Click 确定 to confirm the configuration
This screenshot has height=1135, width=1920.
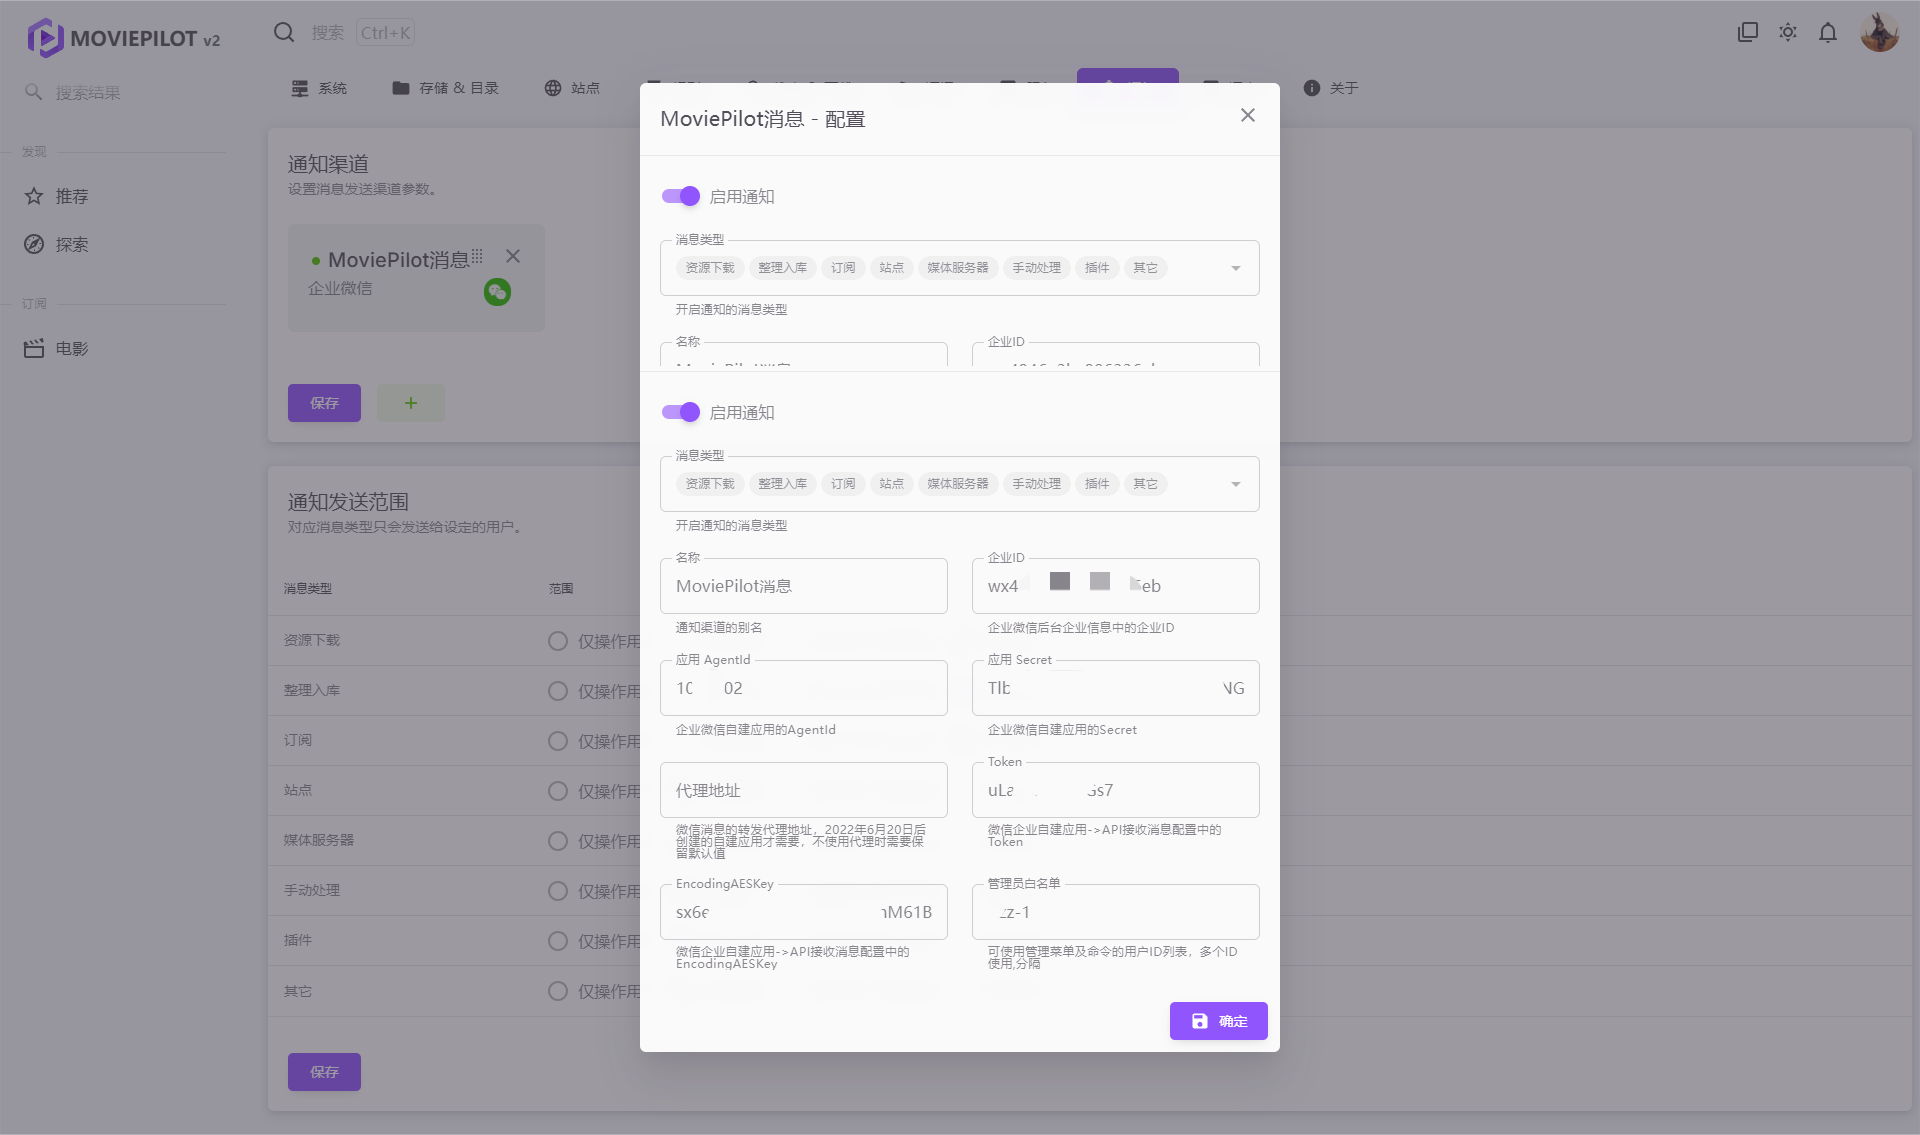[1218, 1021]
